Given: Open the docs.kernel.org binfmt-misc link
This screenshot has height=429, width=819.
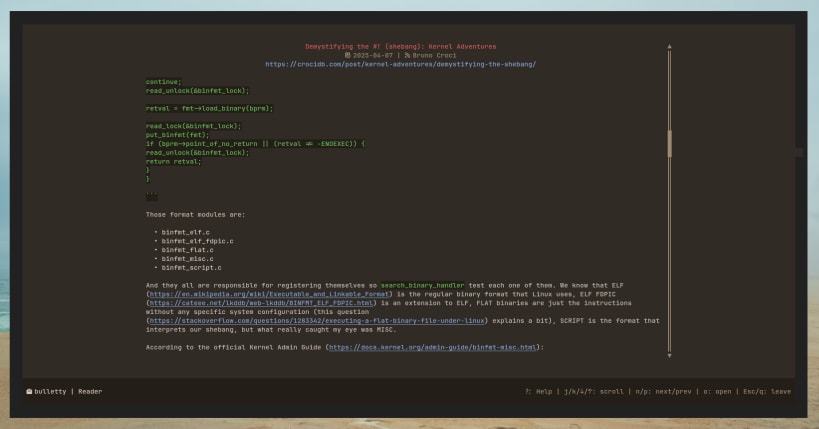Looking at the screenshot, I should (432, 347).
